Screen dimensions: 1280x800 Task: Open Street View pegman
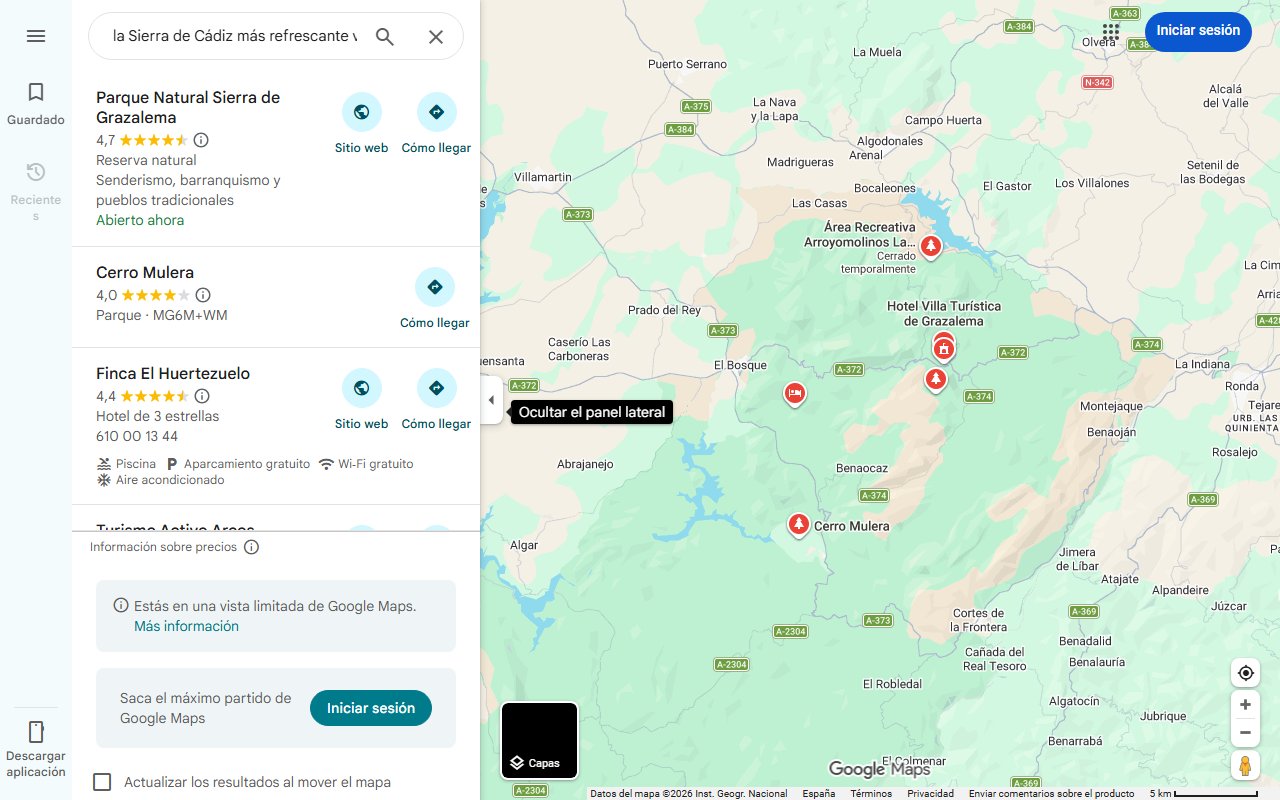click(1245, 767)
